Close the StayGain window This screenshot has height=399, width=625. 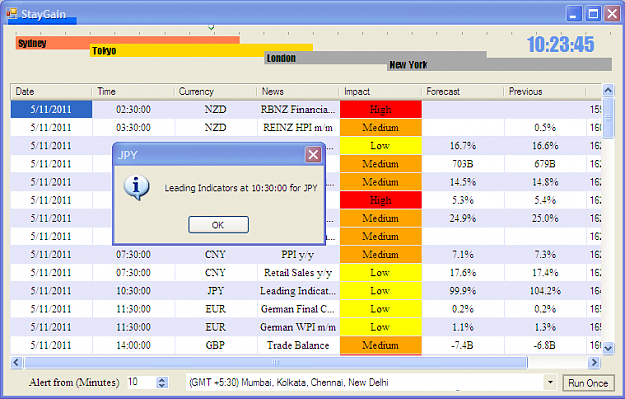point(612,14)
